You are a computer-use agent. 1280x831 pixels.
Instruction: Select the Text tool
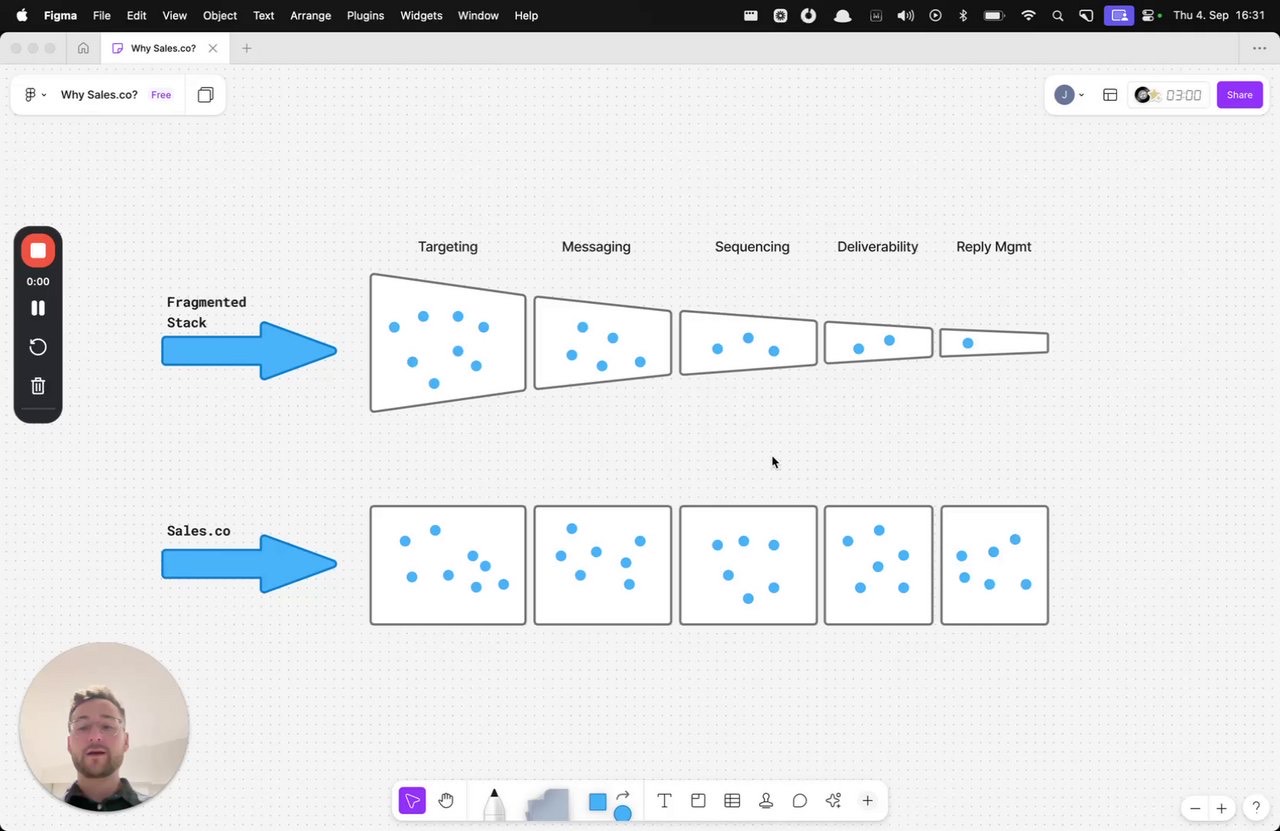click(664, 800)
